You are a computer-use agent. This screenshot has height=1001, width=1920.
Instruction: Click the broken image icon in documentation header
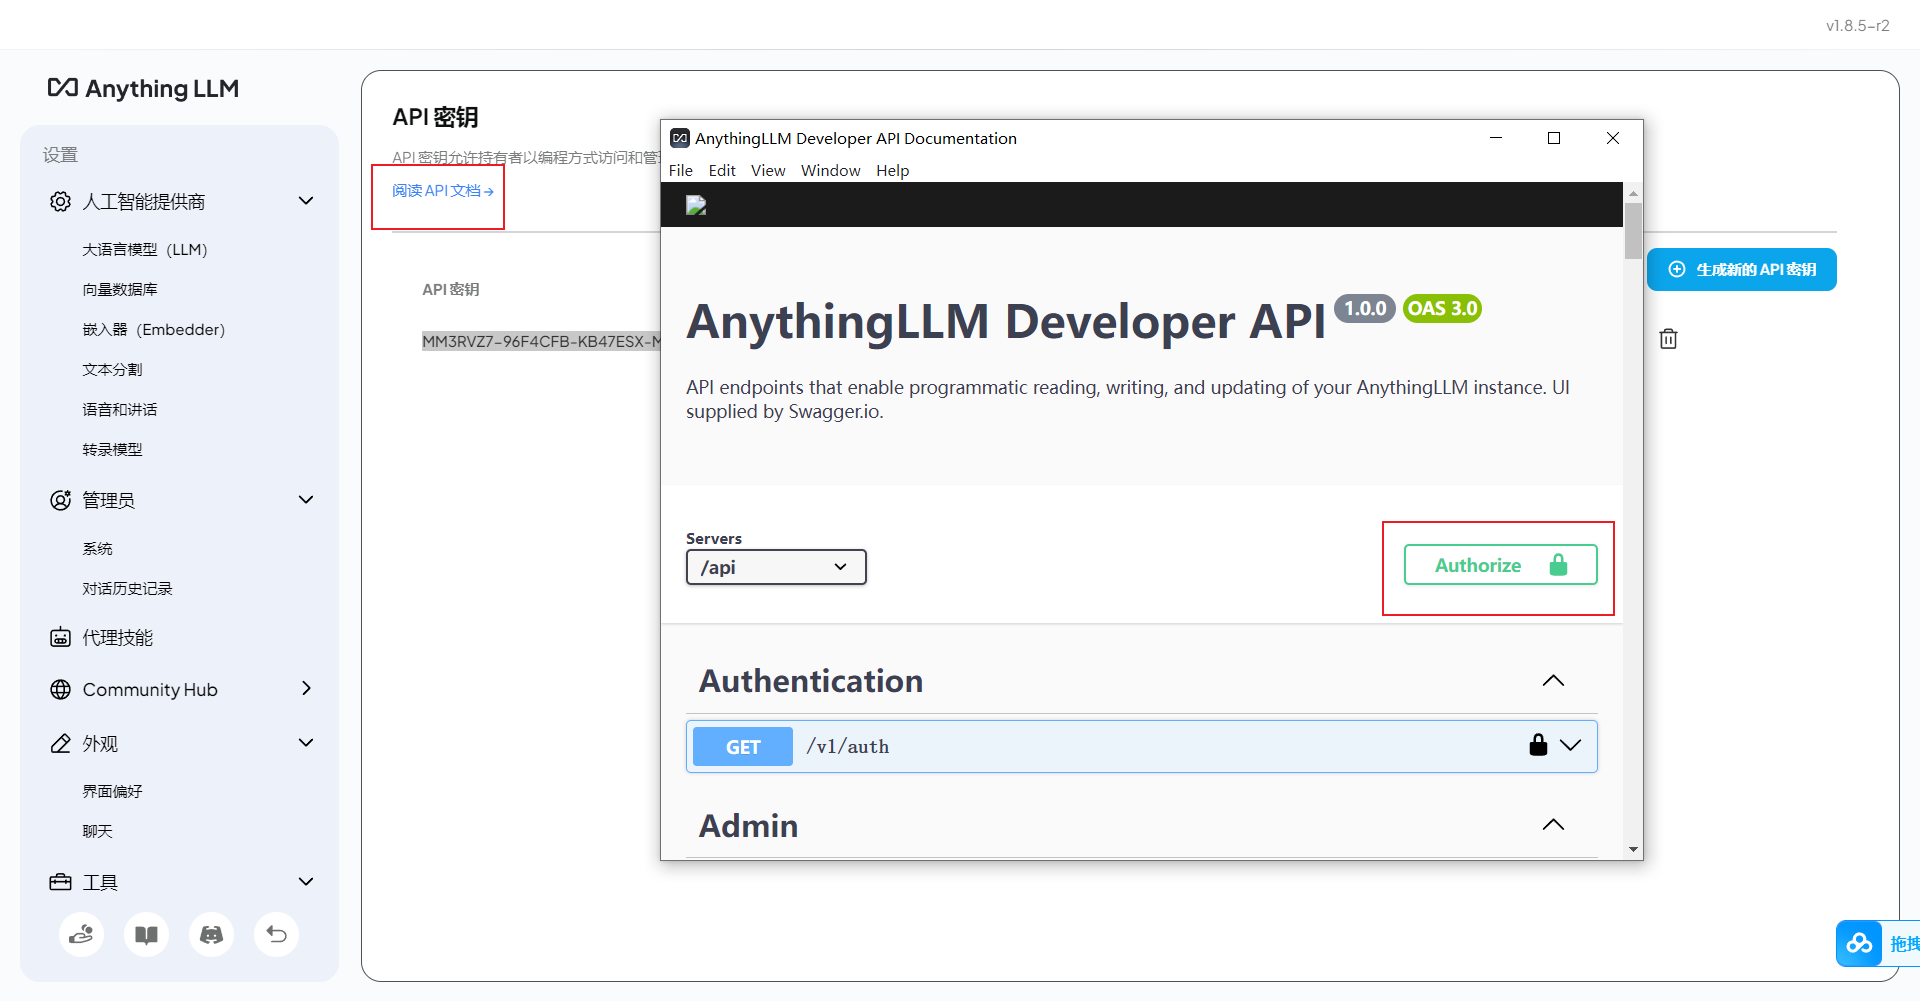pos(696,205)
